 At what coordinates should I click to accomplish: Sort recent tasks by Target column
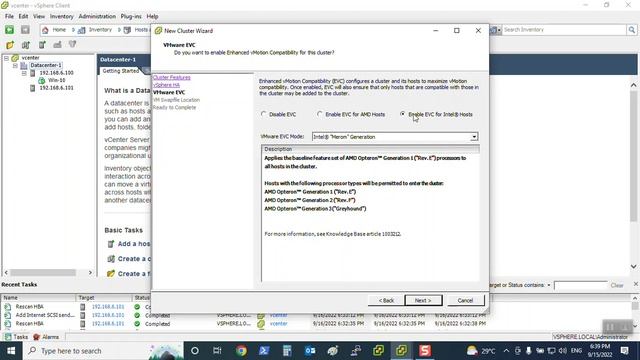(x=105, y=298)
